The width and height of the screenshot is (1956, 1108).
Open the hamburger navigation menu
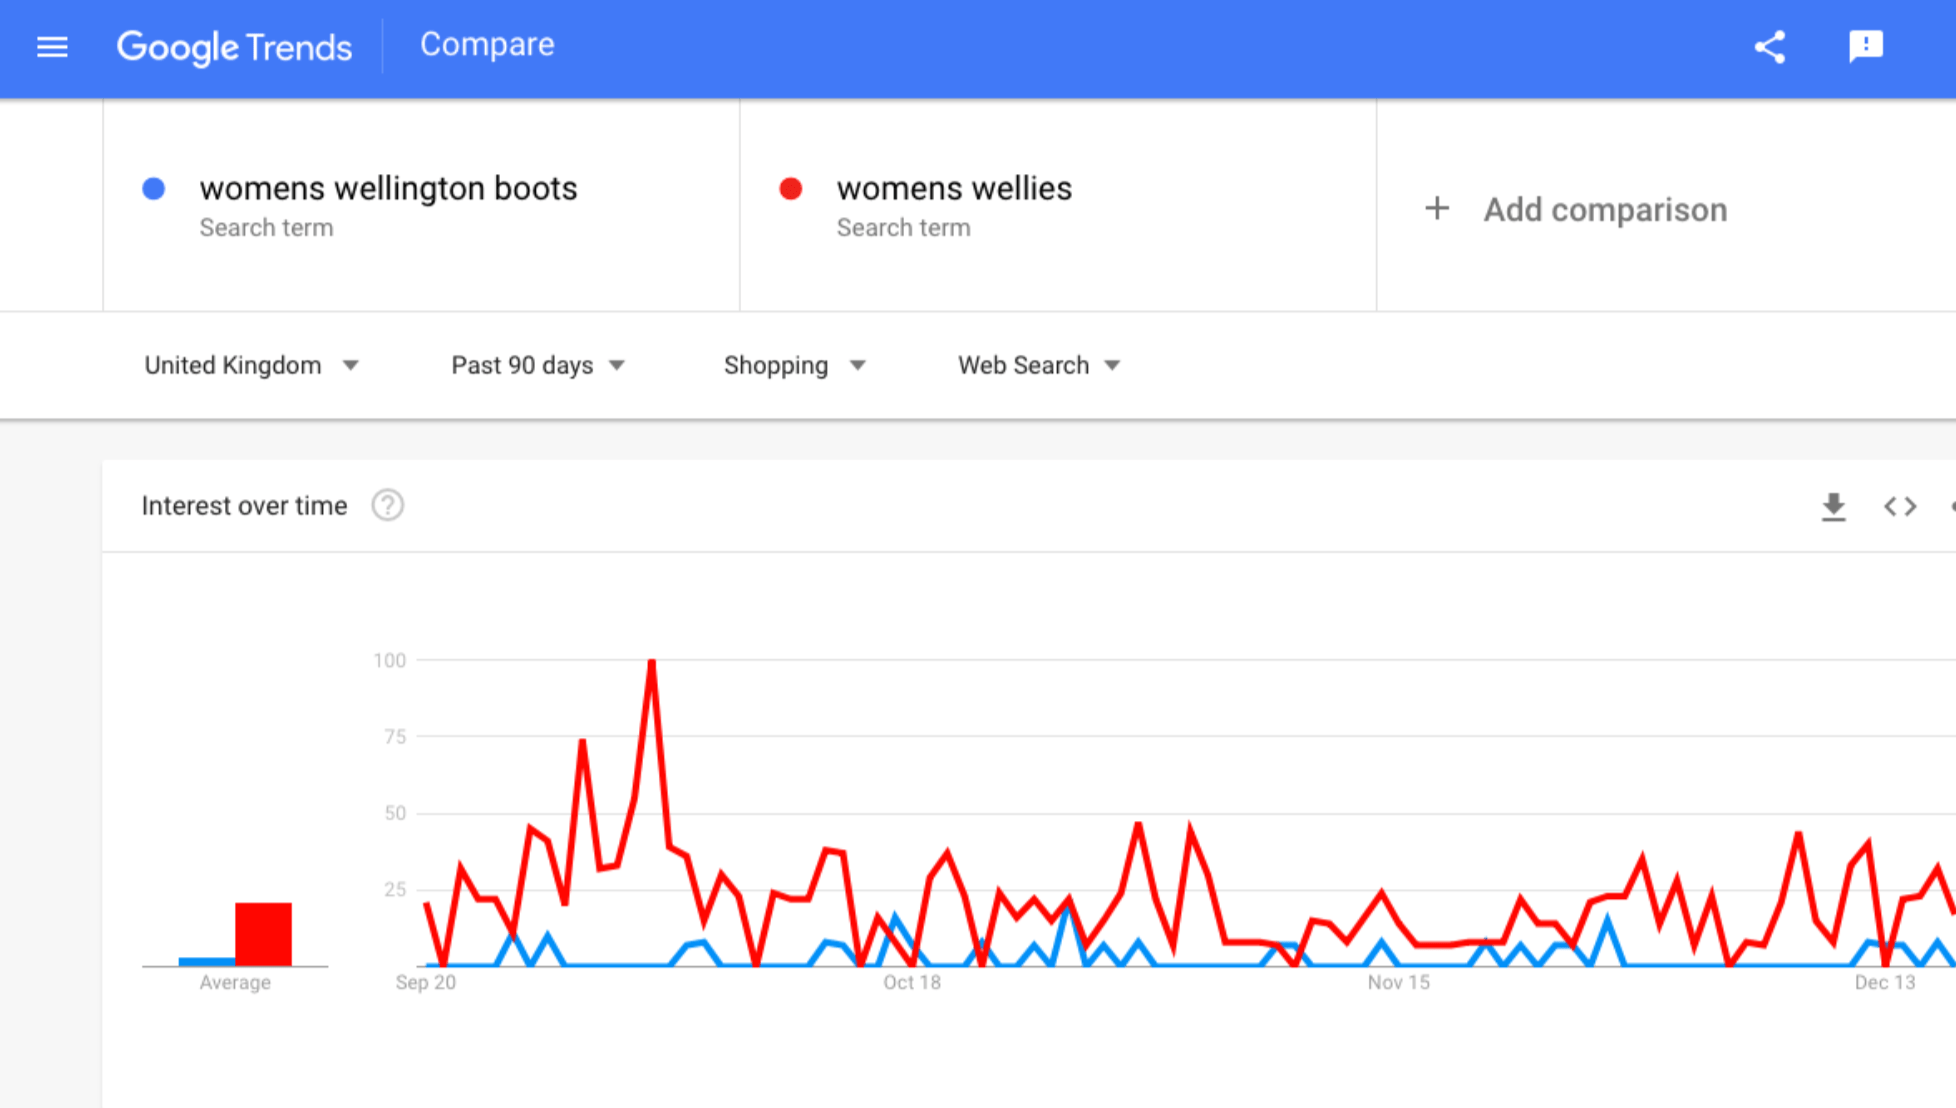click(x=52, y=47)
